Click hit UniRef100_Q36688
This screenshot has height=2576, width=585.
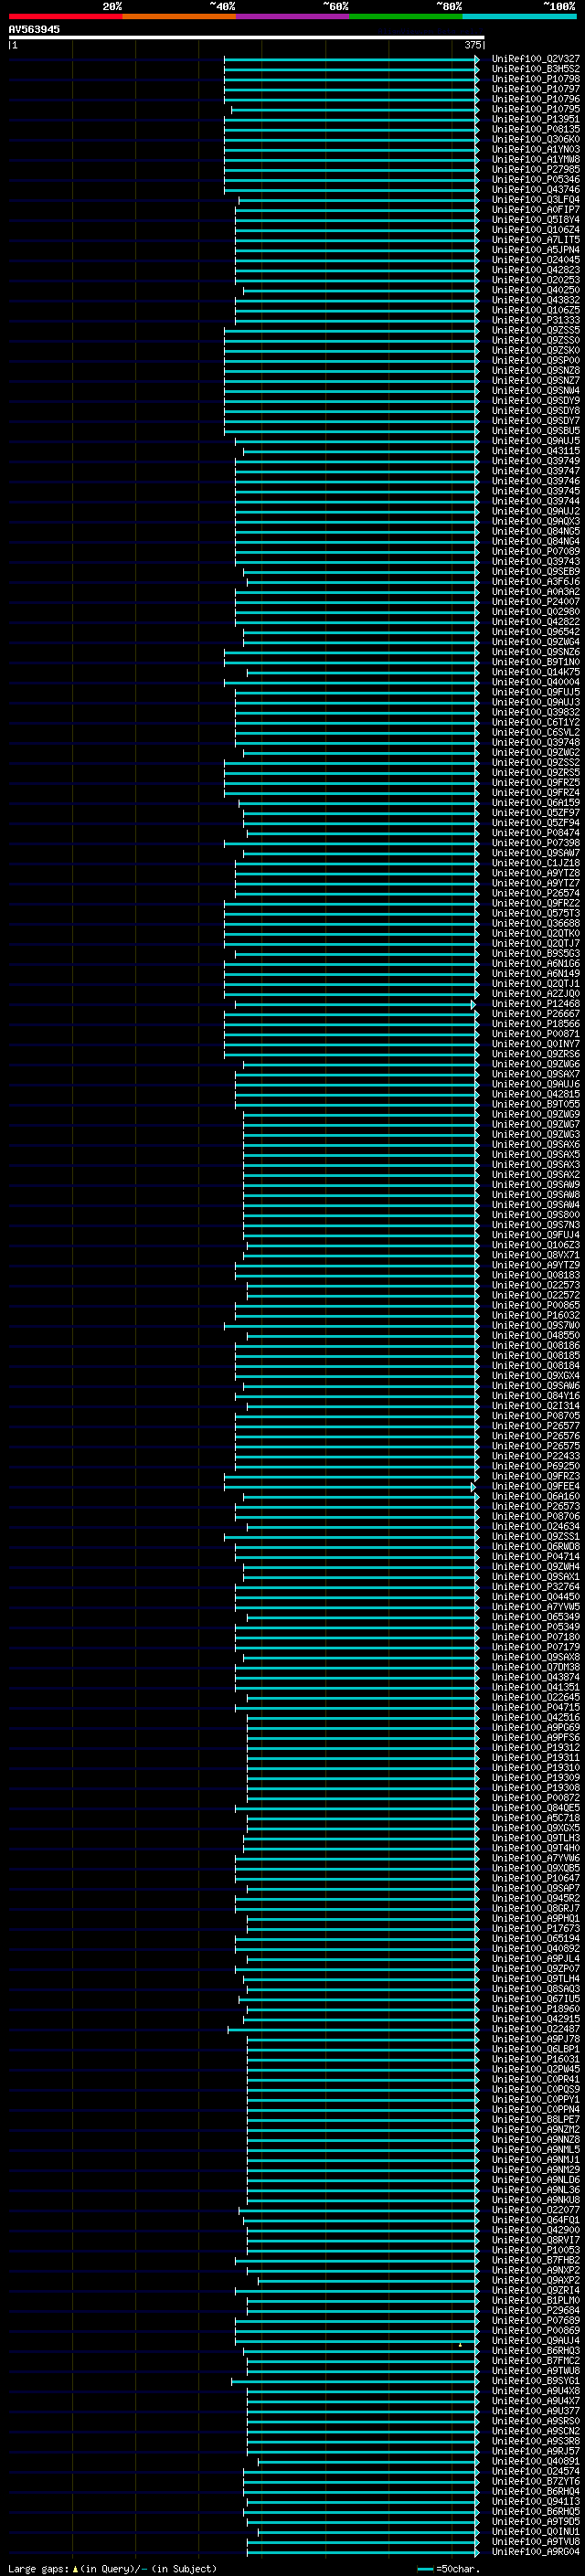(x=535, y=923)
